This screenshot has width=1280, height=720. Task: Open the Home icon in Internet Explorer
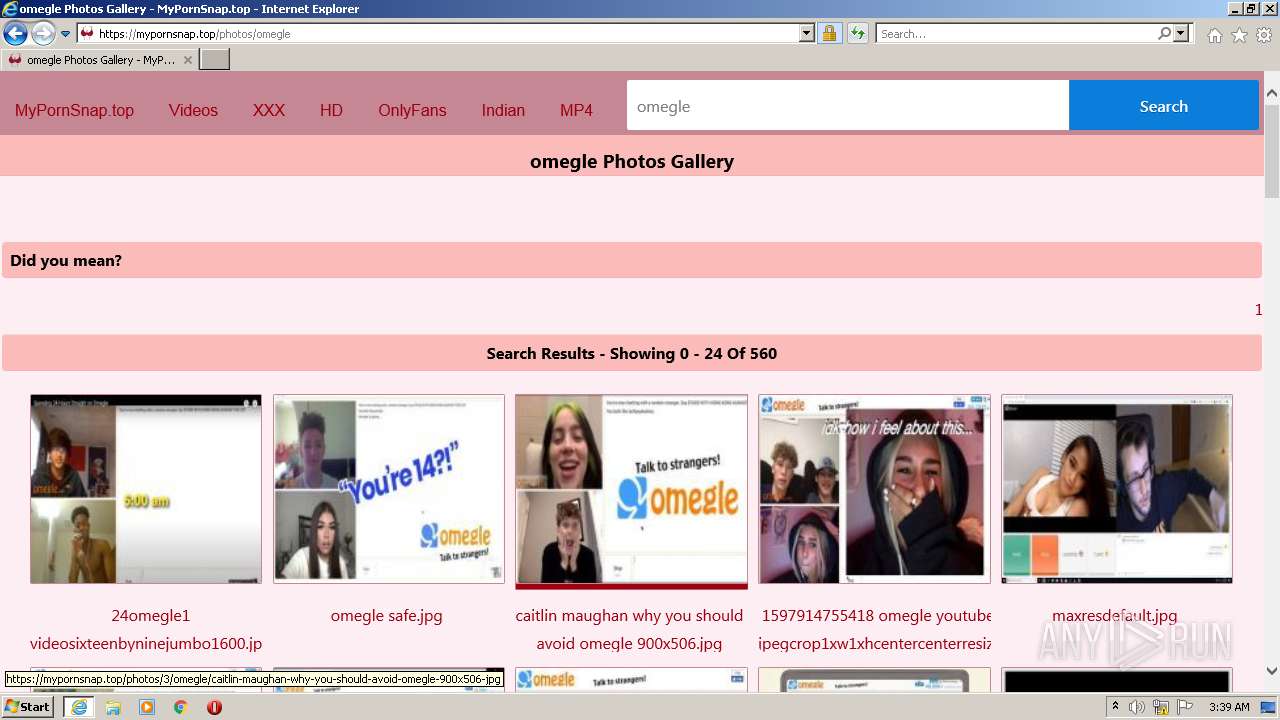point(1214,35)
